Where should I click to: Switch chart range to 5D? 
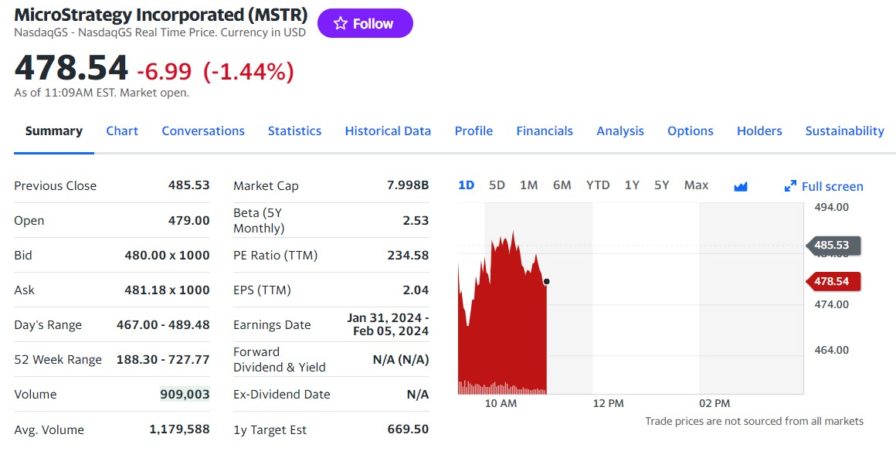[497, 185]
